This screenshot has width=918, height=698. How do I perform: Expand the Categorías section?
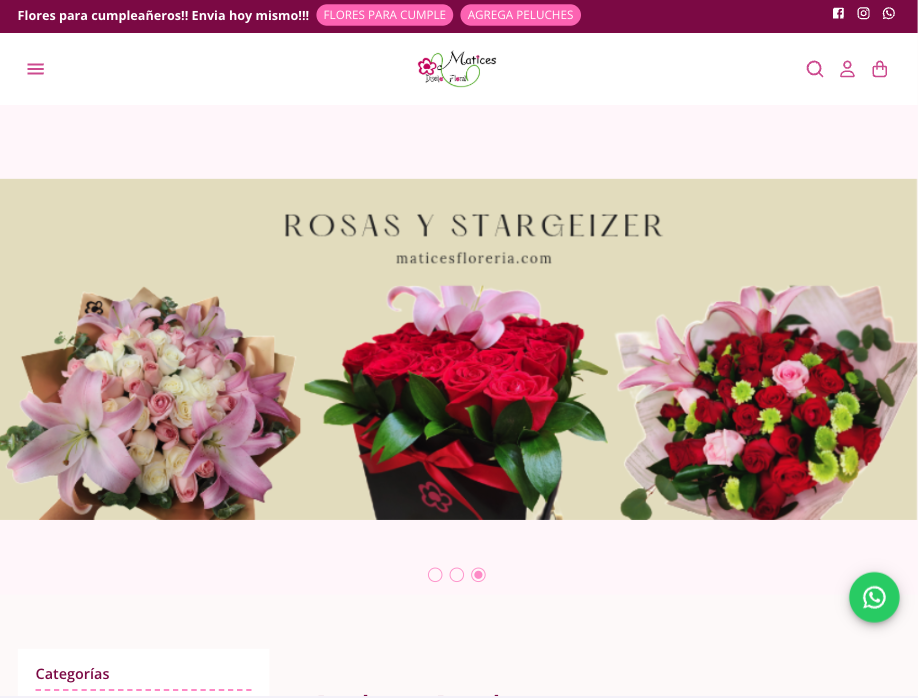73,674
